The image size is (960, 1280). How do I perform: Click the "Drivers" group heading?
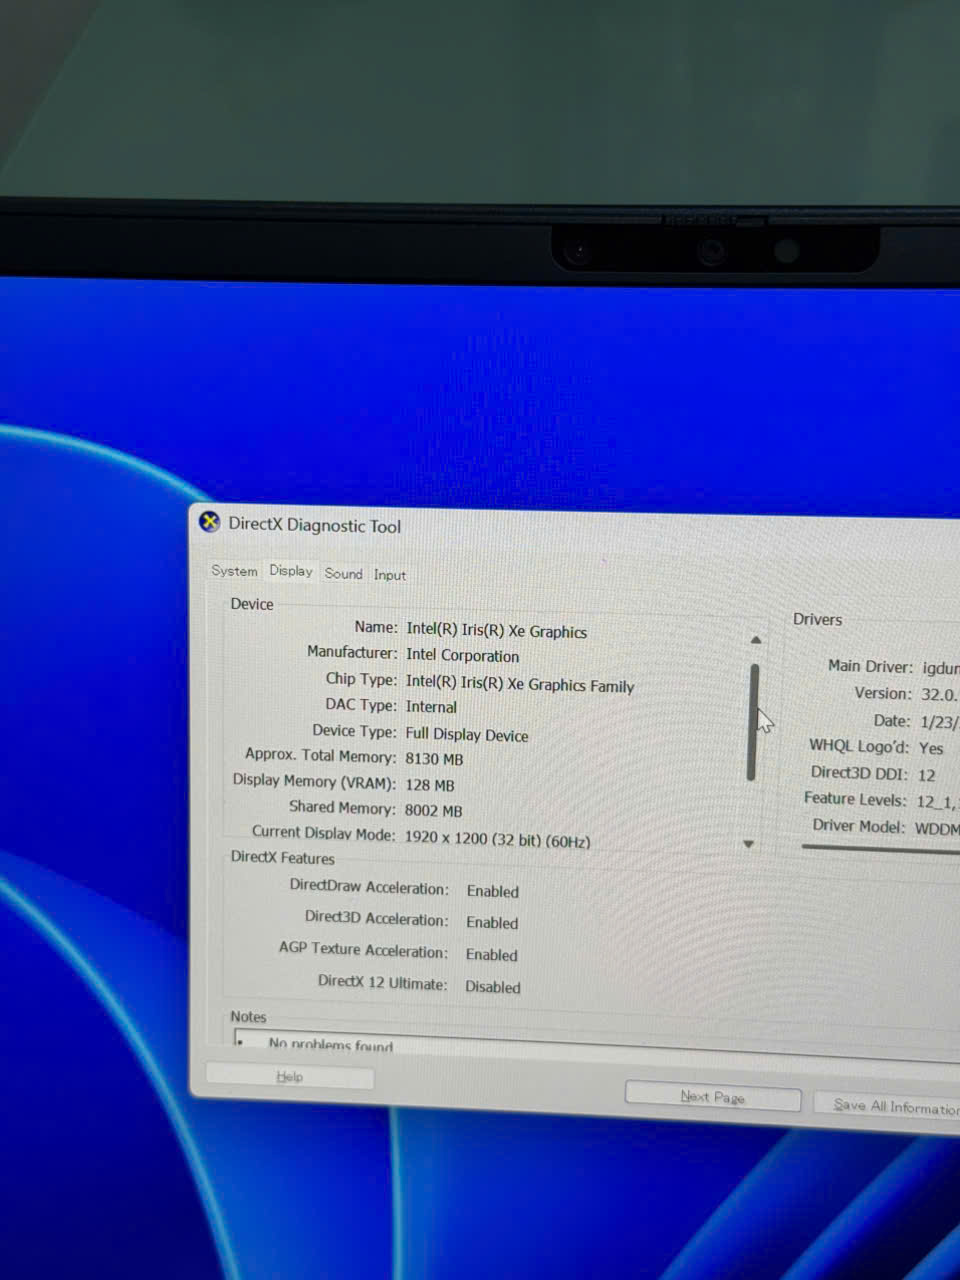click(818, 620)
